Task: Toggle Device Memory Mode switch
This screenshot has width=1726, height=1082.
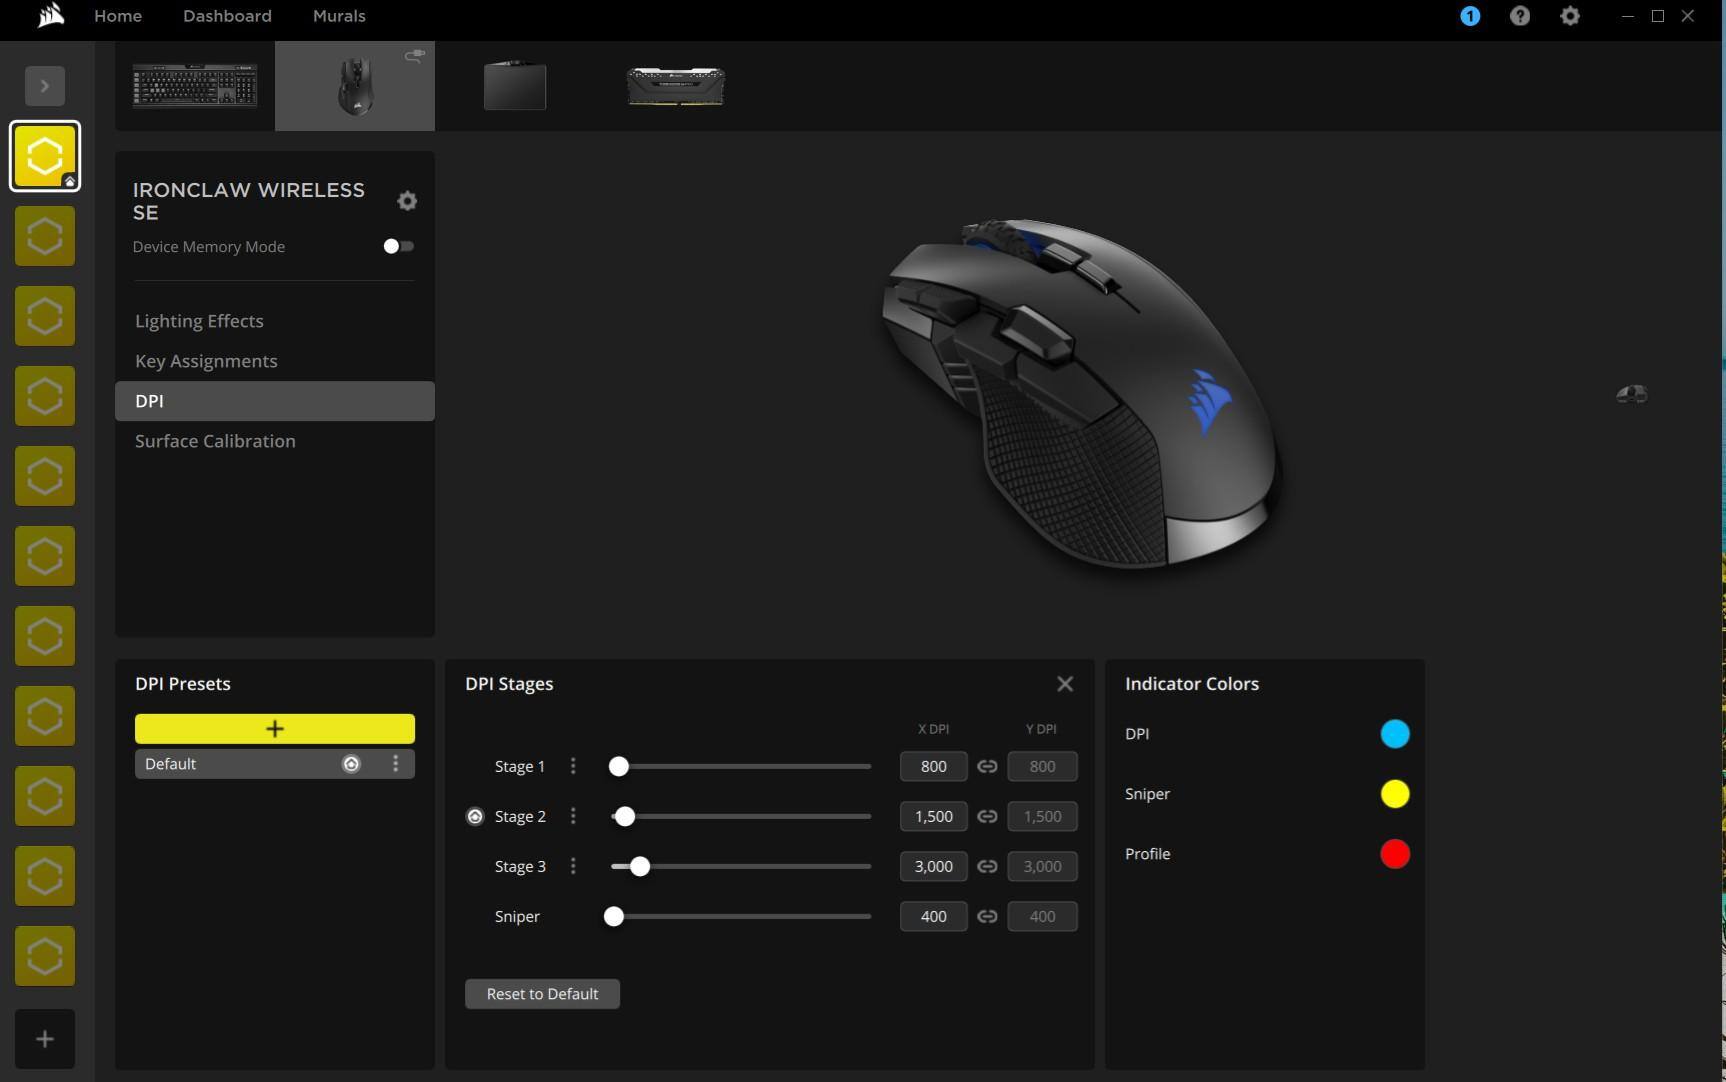Action: [x=398, y=247]
